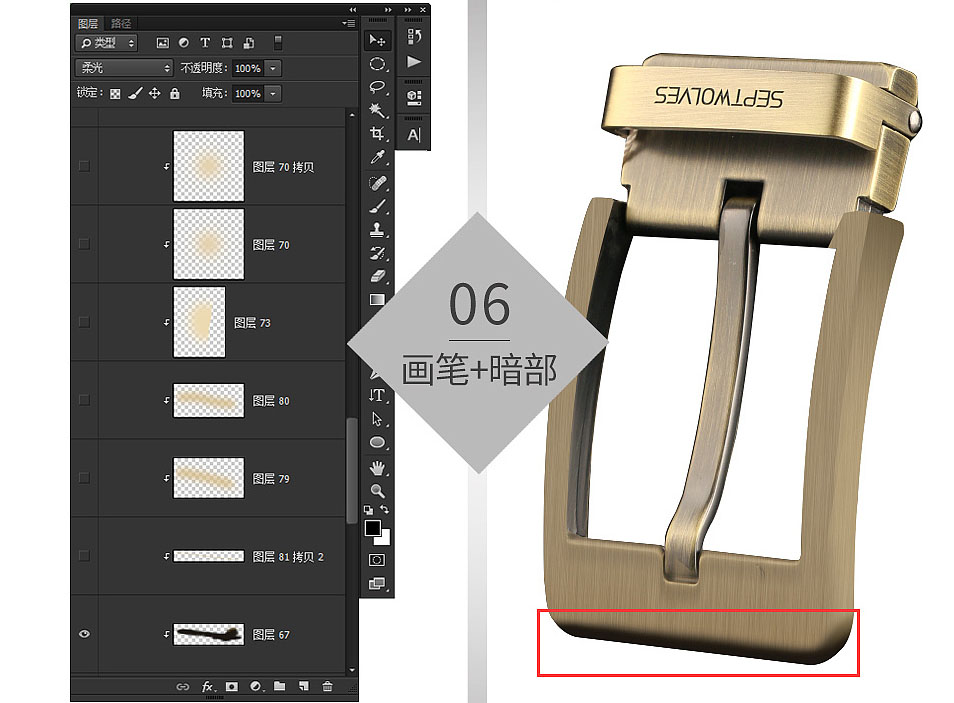Switch to the 图层 tab
Viewport: 954px width, 703px height.
(x=88, y=23)
